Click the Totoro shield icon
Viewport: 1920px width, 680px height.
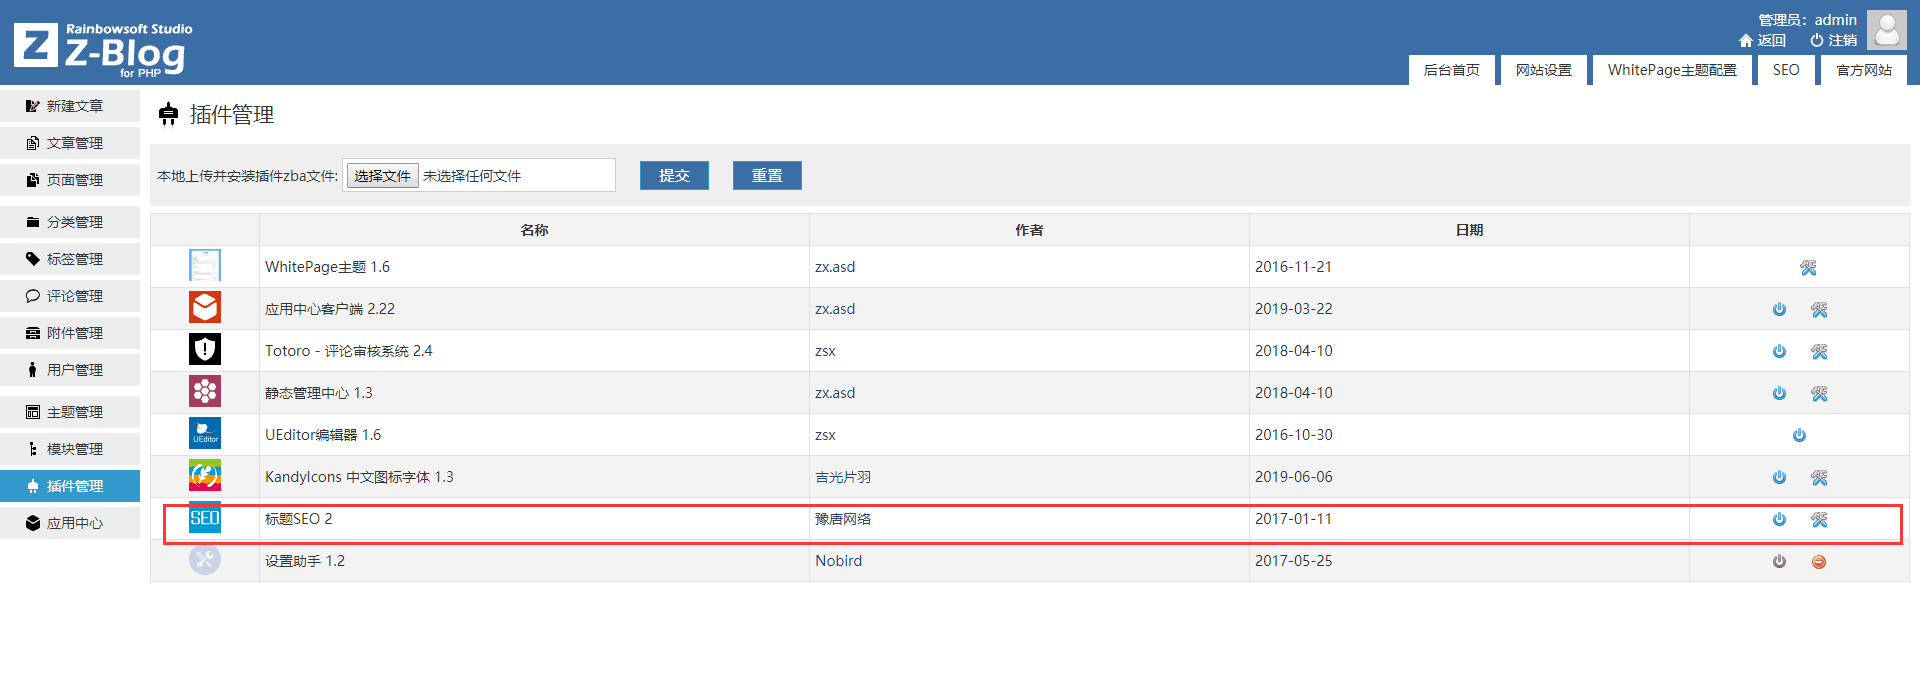coord(205,350)
